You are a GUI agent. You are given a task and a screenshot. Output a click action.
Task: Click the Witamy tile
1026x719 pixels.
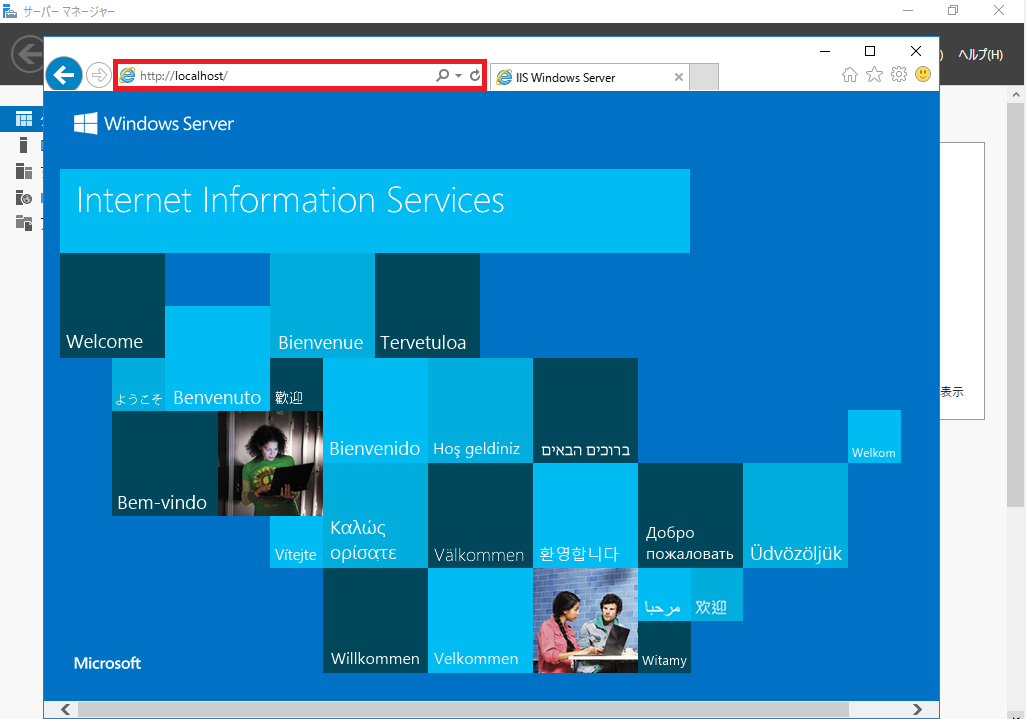664,647
